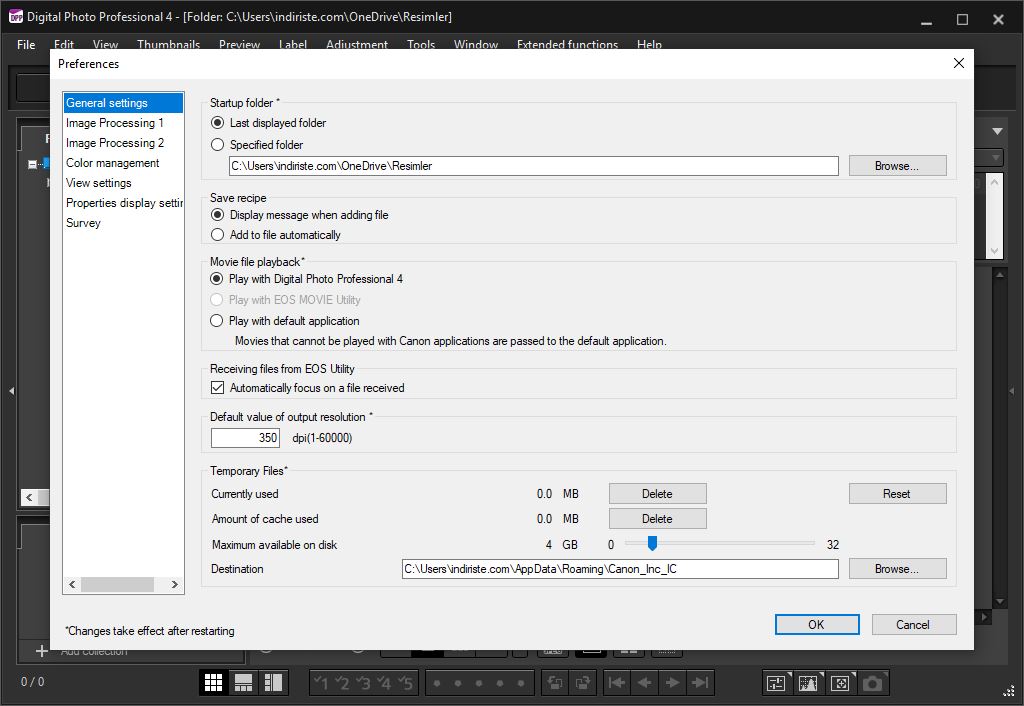Choose Display message when adding file
This screenshot has width=1024, height=706.
[x=217, y=215]
